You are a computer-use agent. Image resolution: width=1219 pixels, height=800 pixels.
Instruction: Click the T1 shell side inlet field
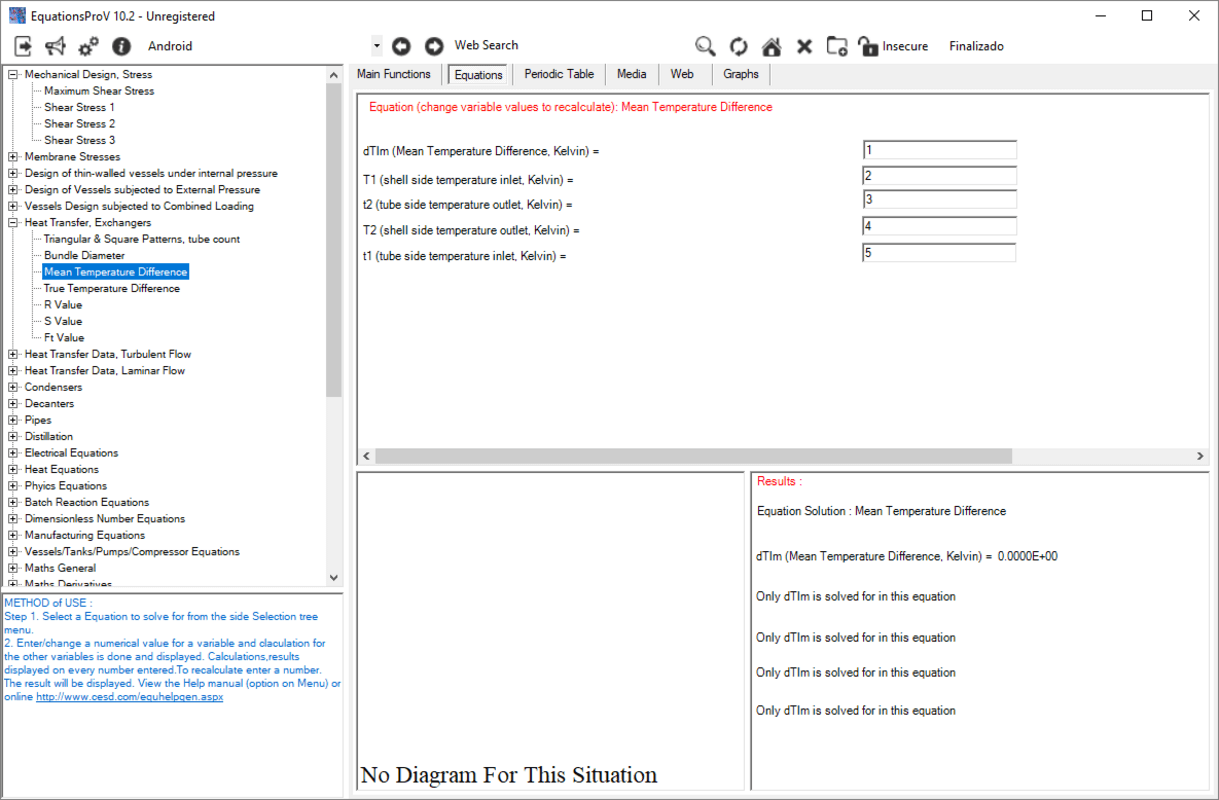click(939, 176)
